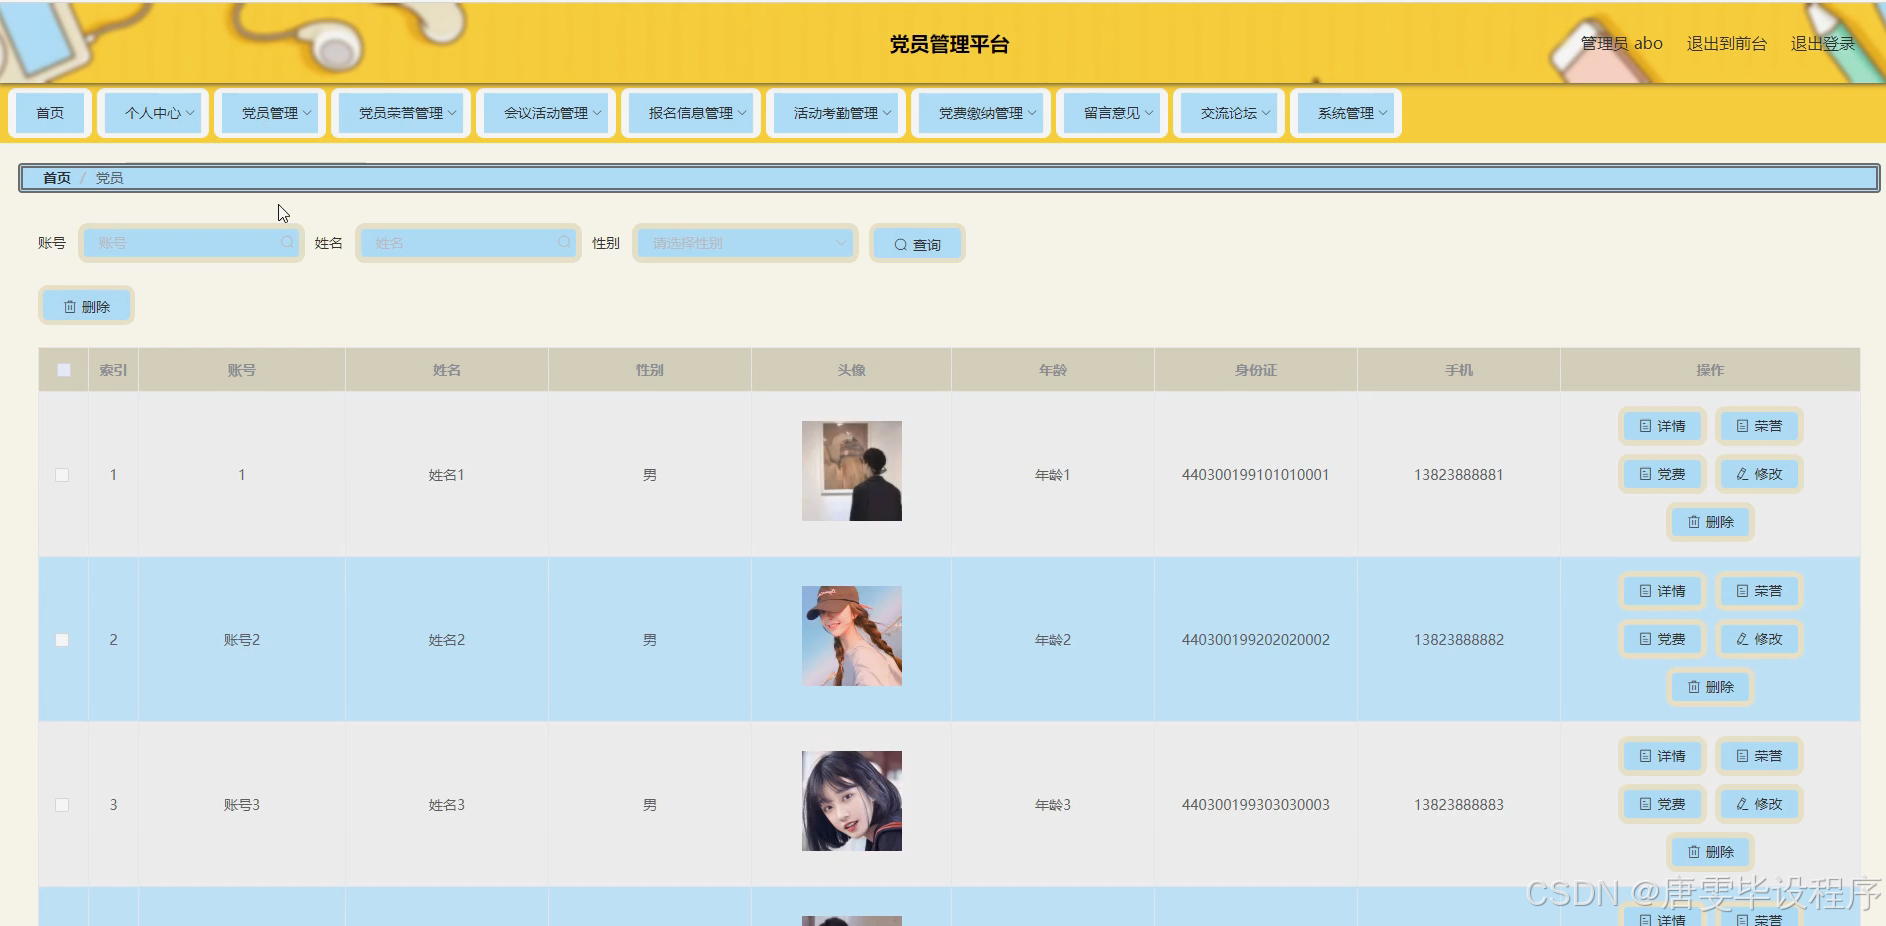Open 党费 for row 姓名3

1661,804
